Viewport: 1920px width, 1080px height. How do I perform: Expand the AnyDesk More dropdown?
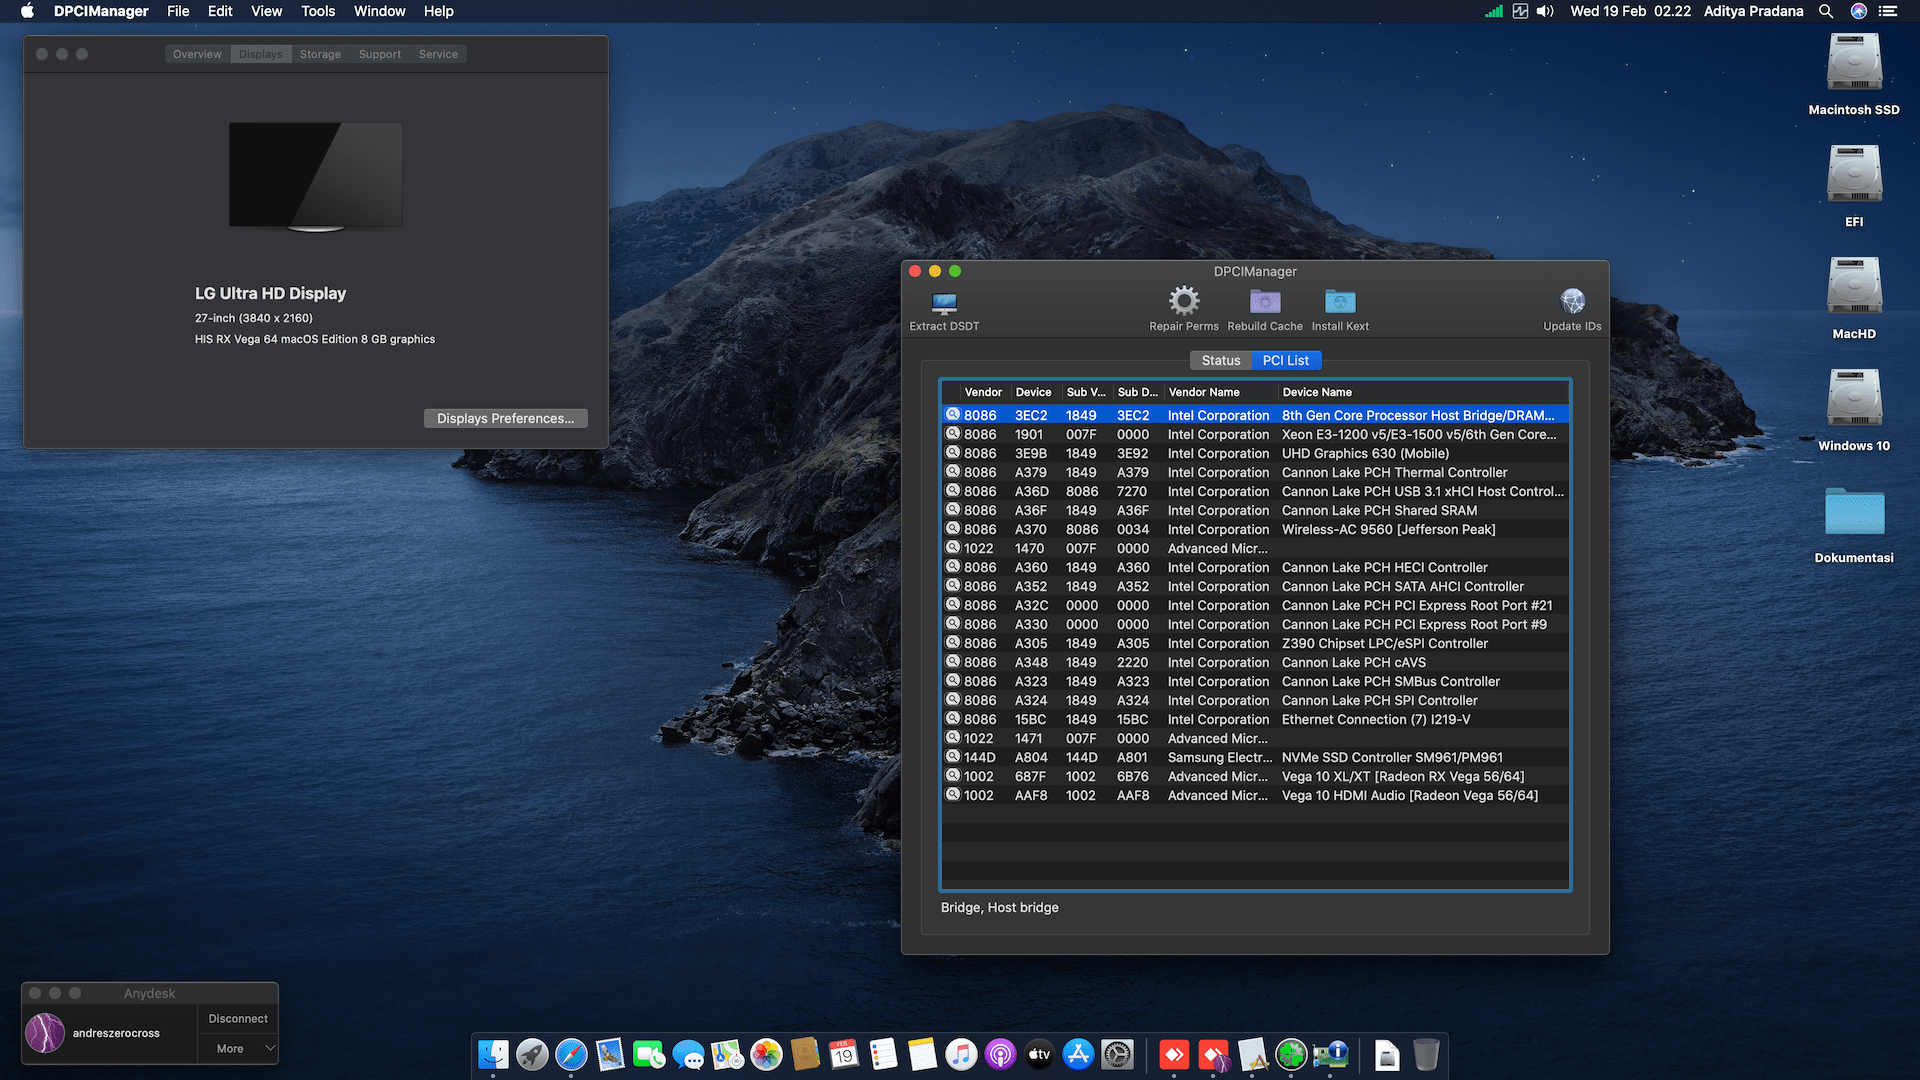point(238,1048)
